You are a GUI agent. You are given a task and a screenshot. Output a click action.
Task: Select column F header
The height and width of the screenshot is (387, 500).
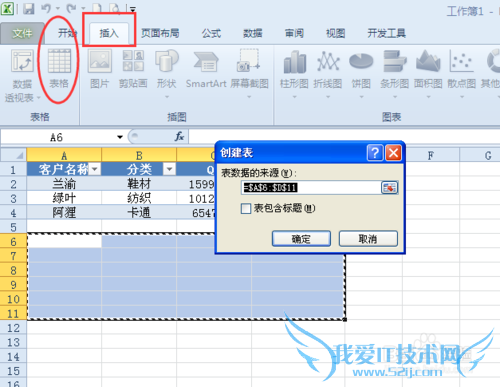pos(431,155)
